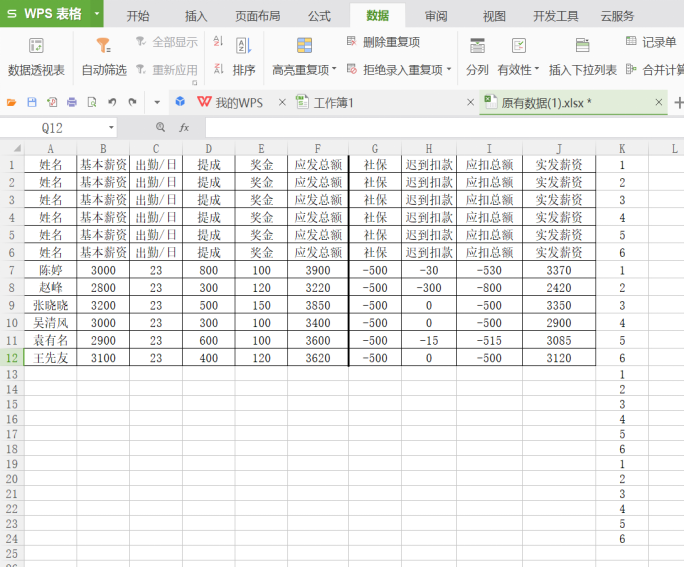
Task: Click the fx insert function icon
Action: pyautogui.click(x=184, y=128)
